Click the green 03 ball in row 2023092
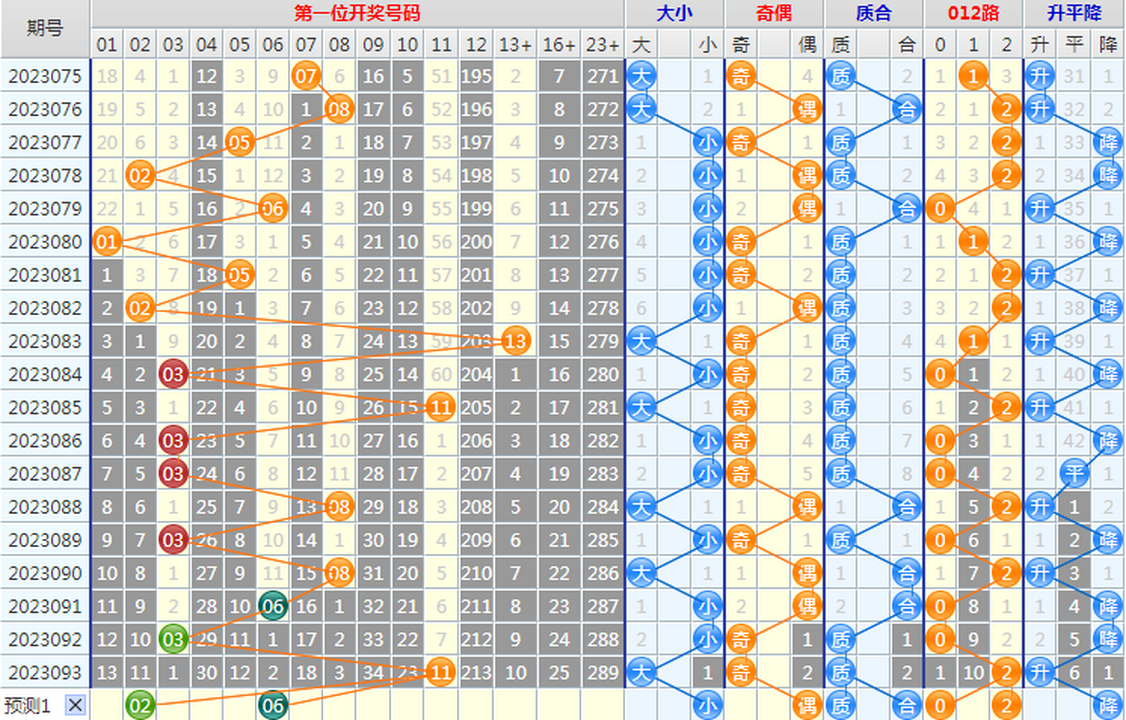This screenshot has height=720, width=1126. (x=173, y=640)
